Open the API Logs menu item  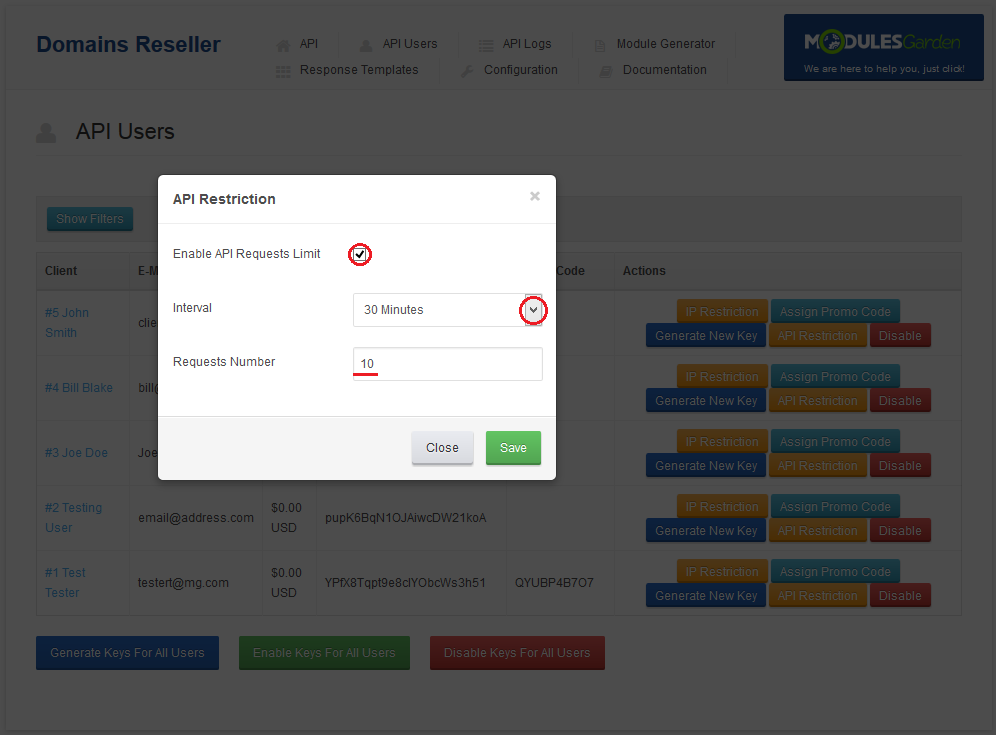(x=527, y=44)
